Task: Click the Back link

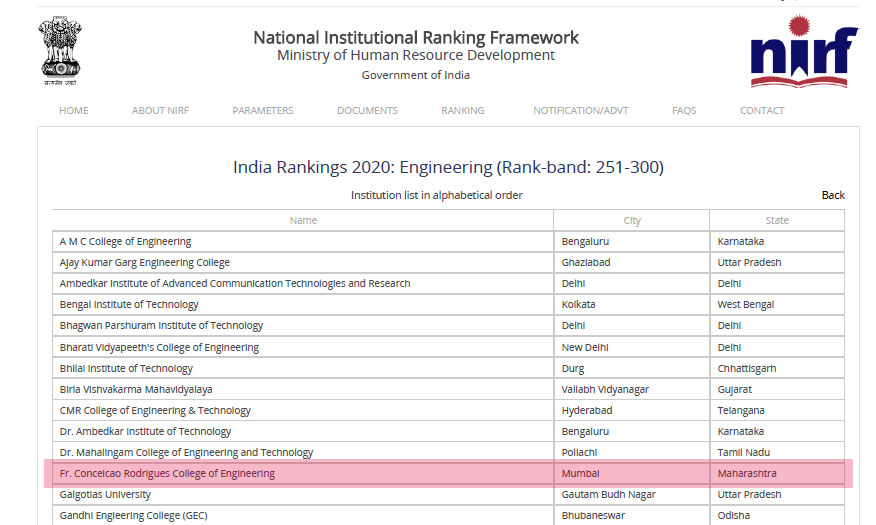Action: coord(833,195)
